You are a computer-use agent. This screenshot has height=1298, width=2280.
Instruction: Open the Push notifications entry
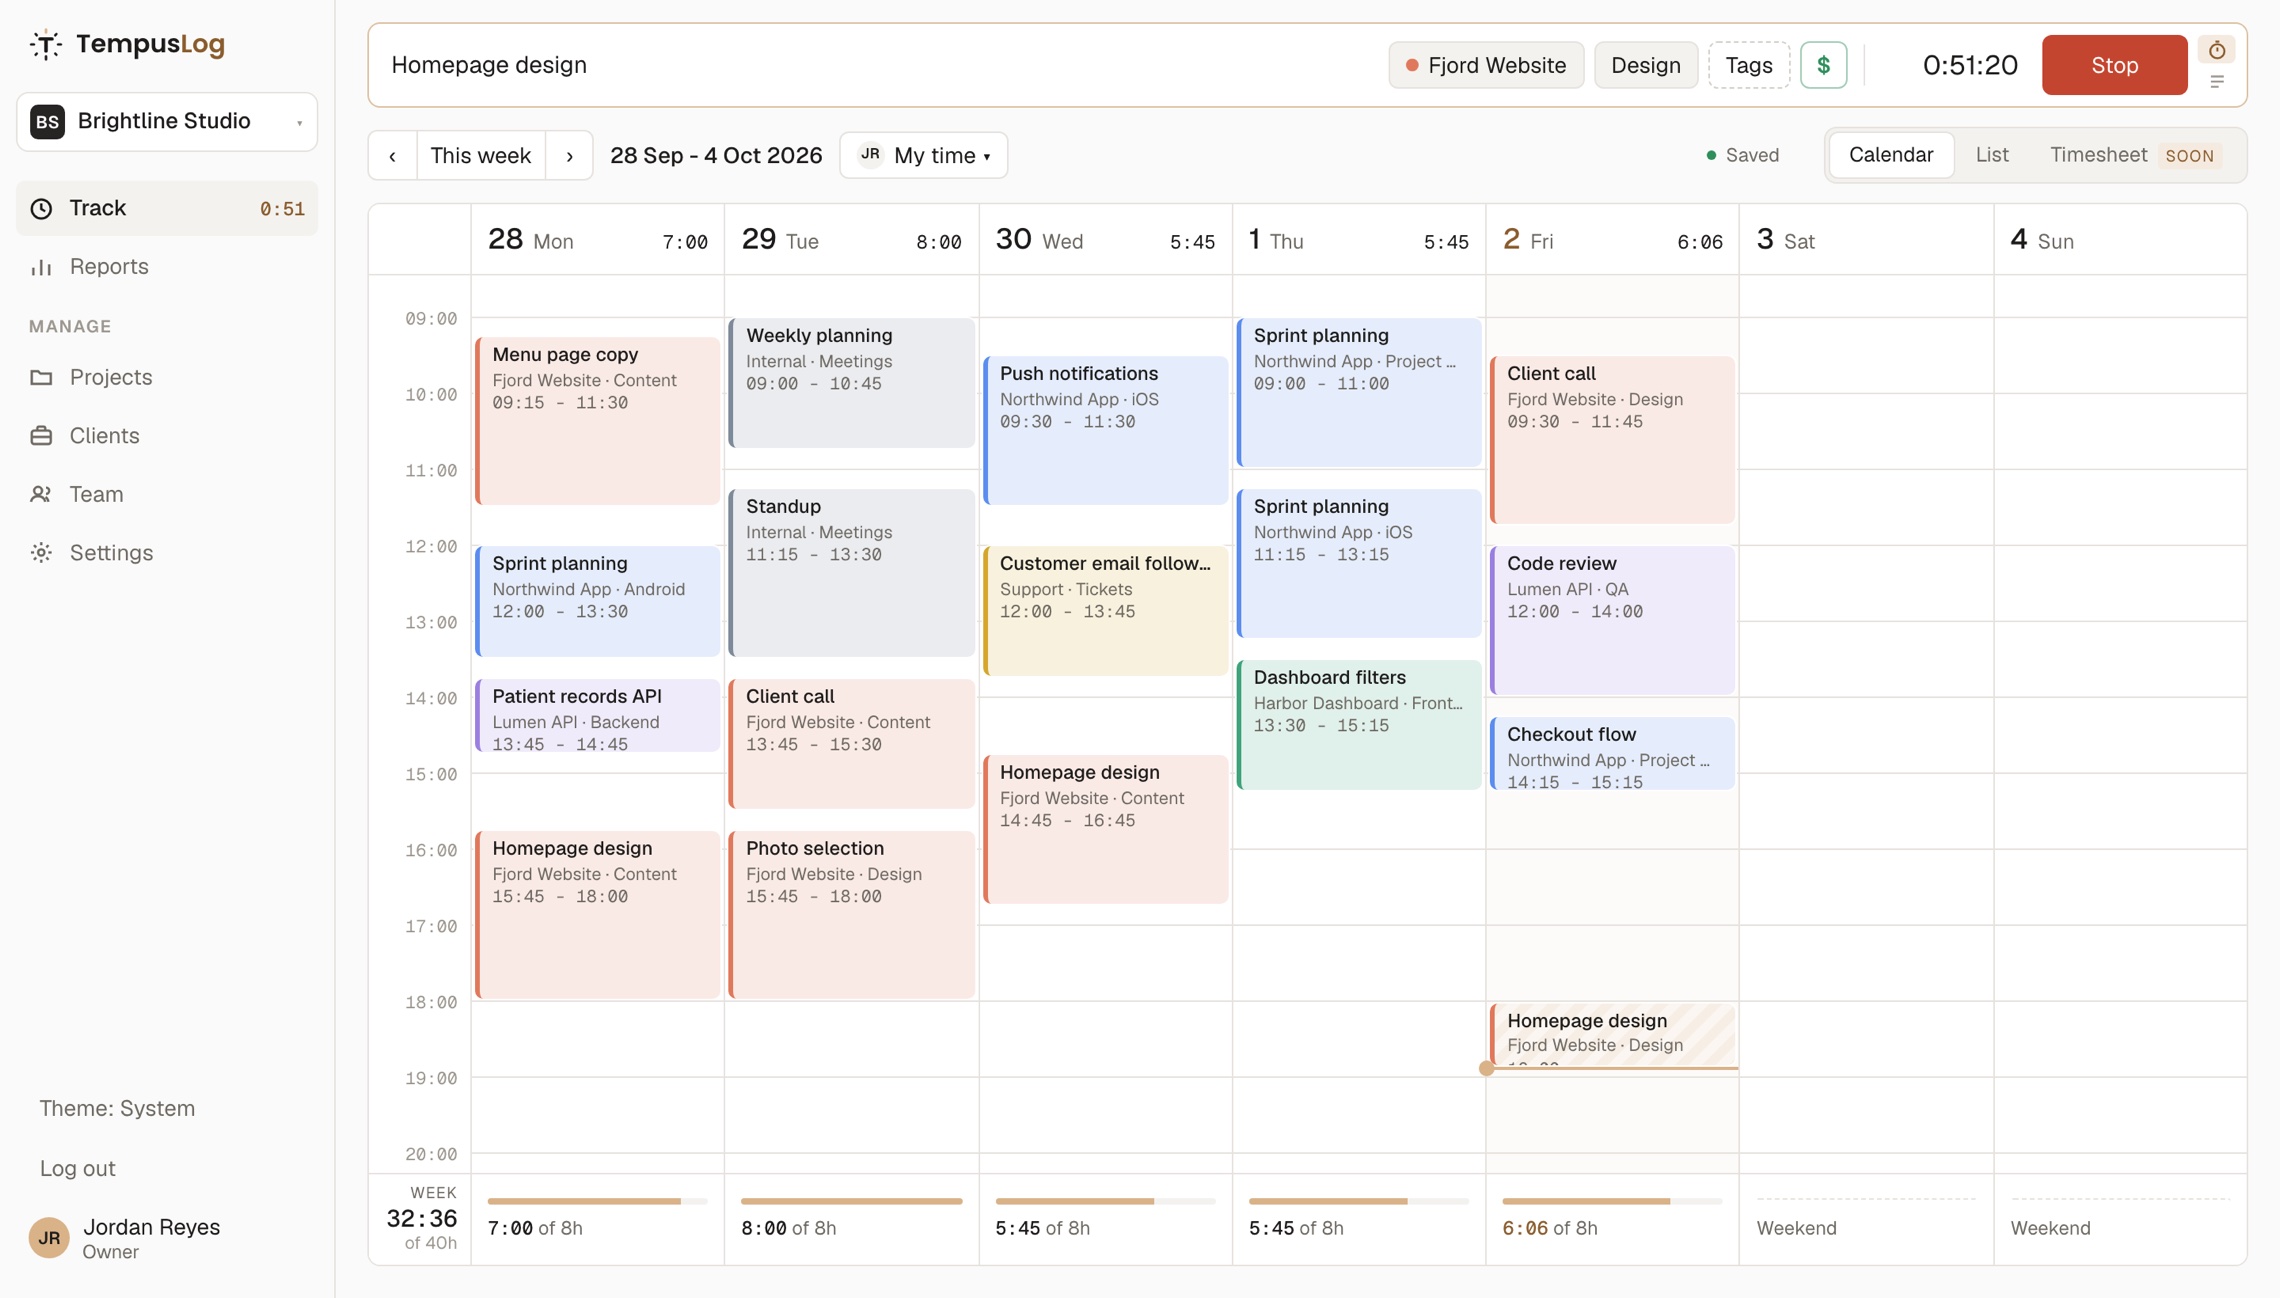(x=1106, y=430)
